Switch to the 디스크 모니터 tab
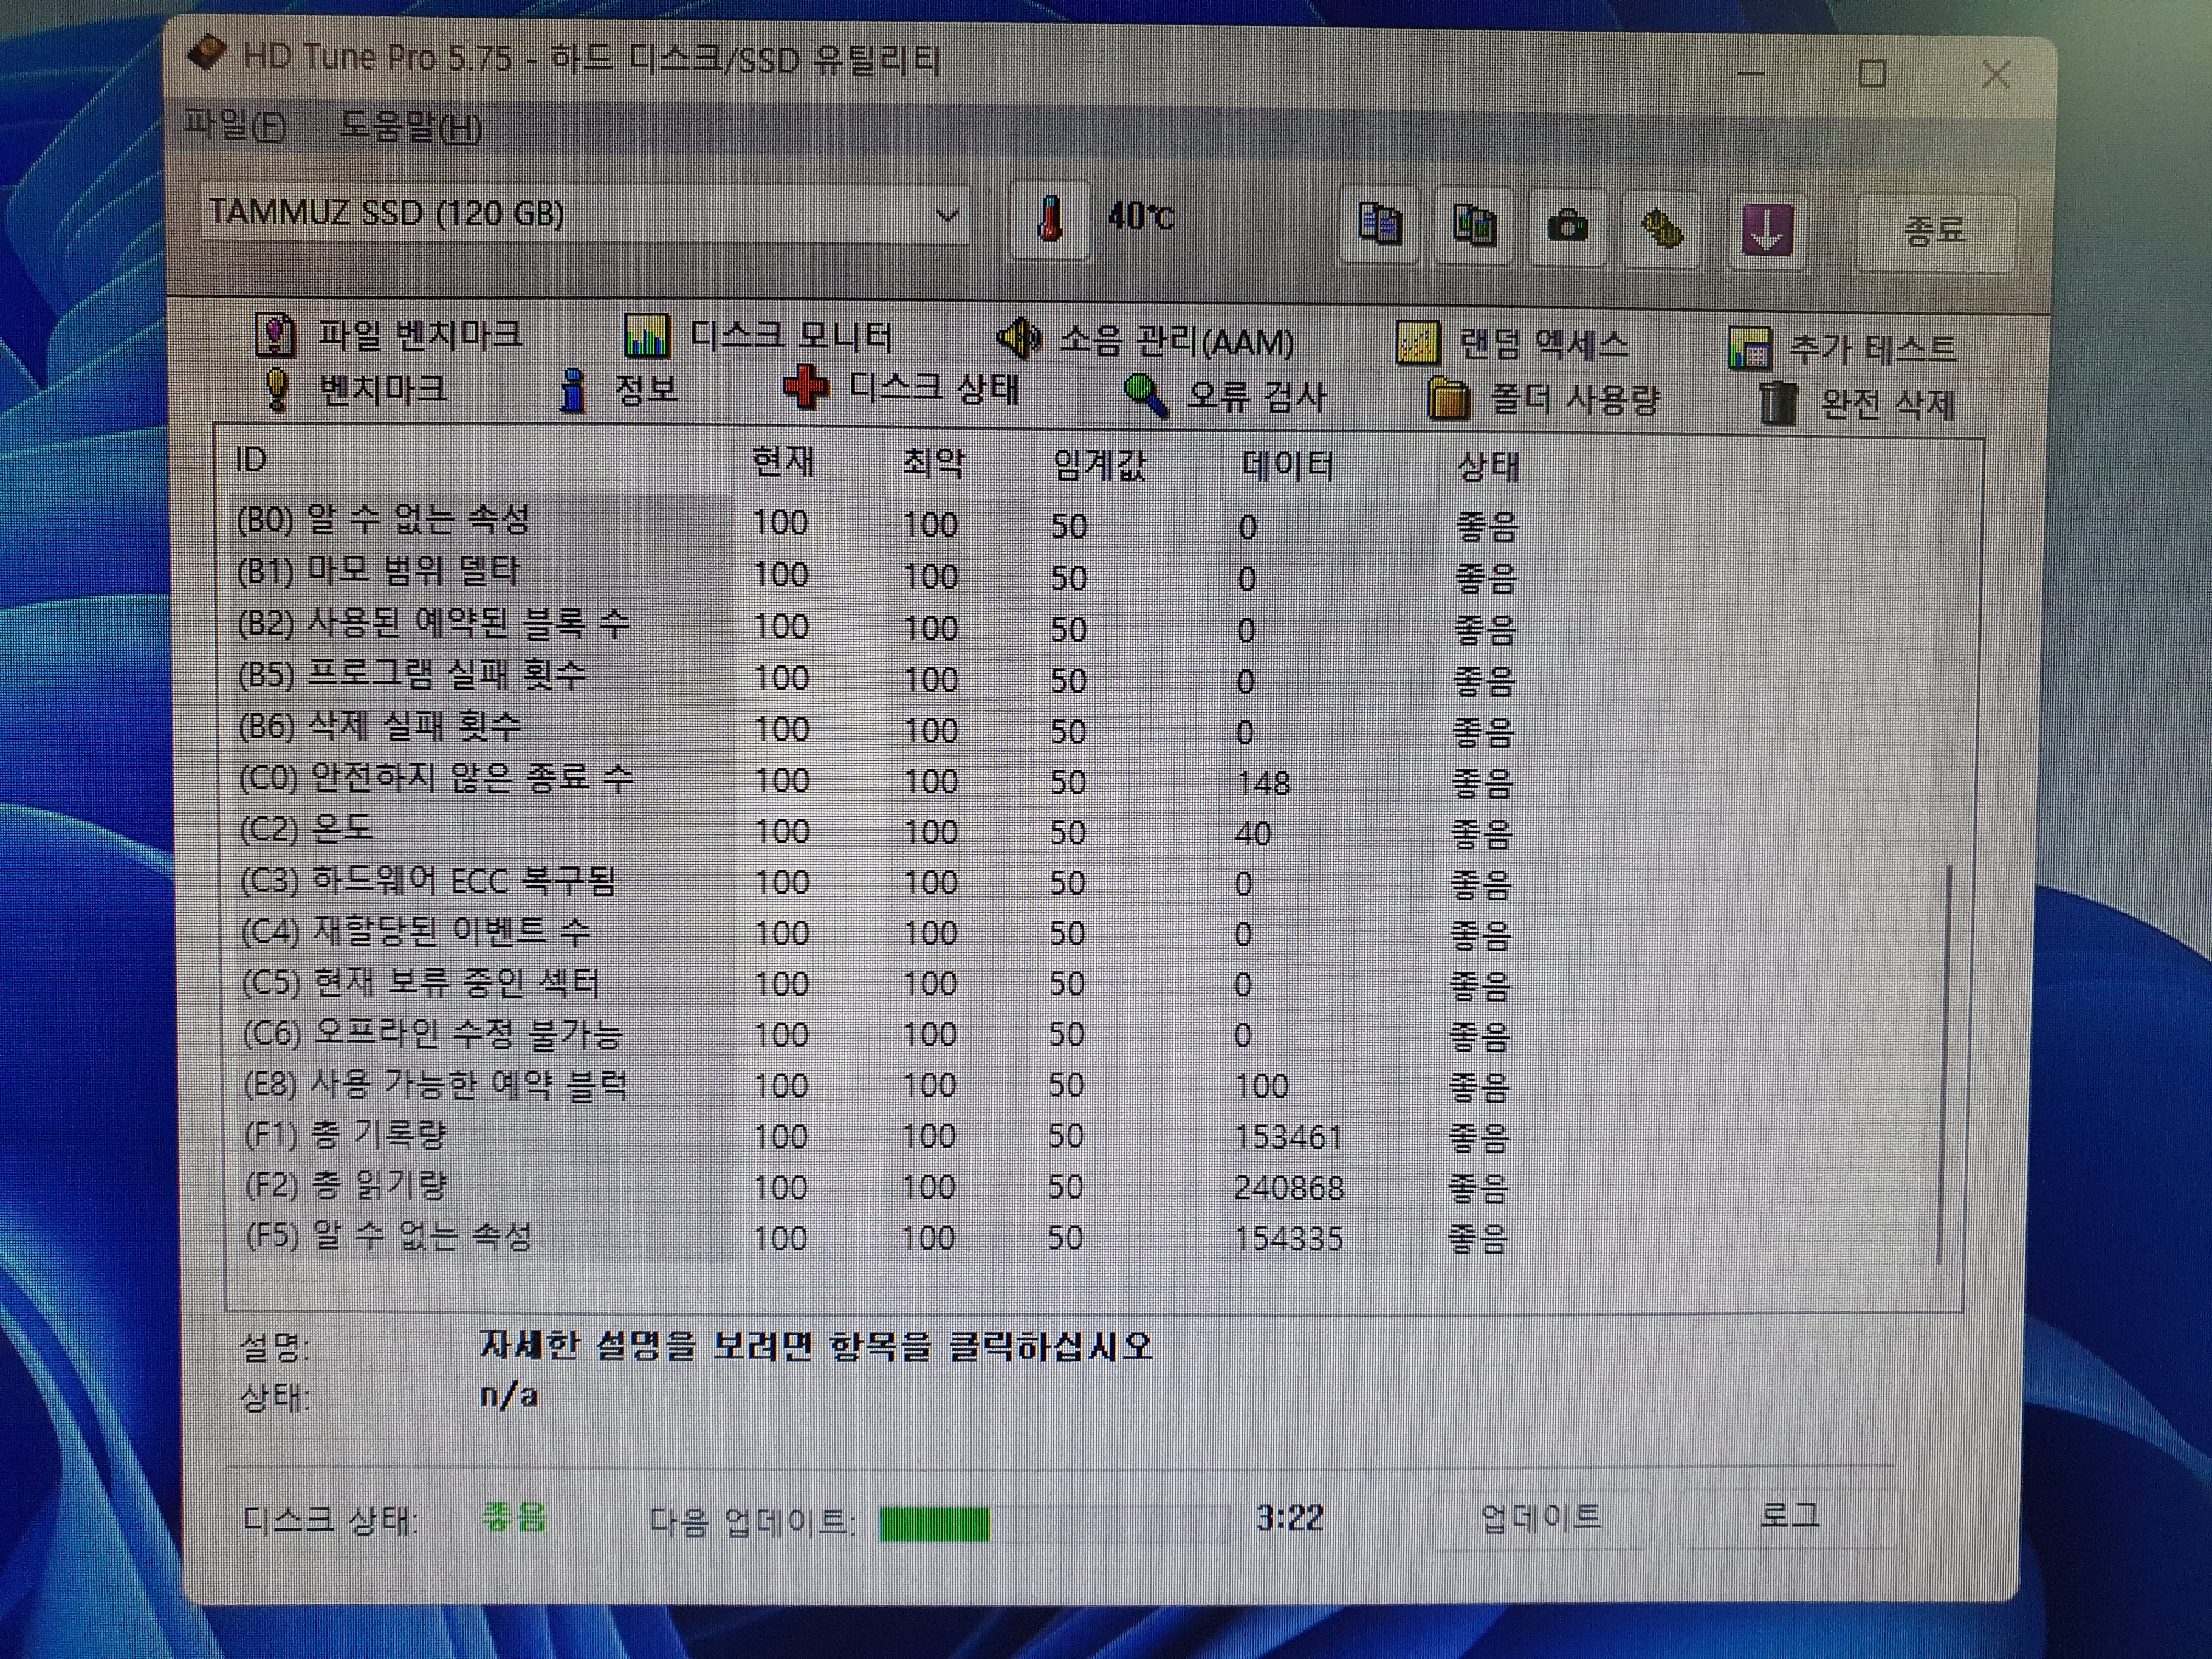2212x1659 pixels. click(758, 337)
